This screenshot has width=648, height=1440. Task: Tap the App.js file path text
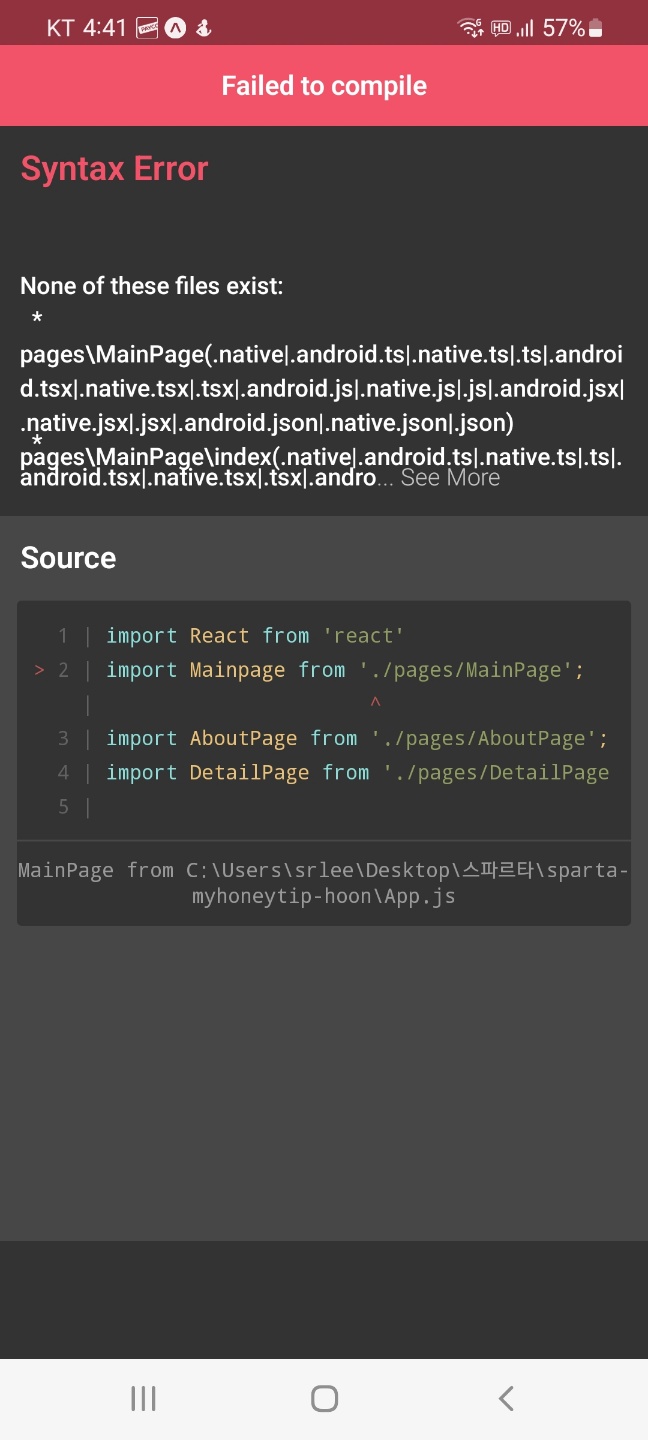click(x=324, y=883)
